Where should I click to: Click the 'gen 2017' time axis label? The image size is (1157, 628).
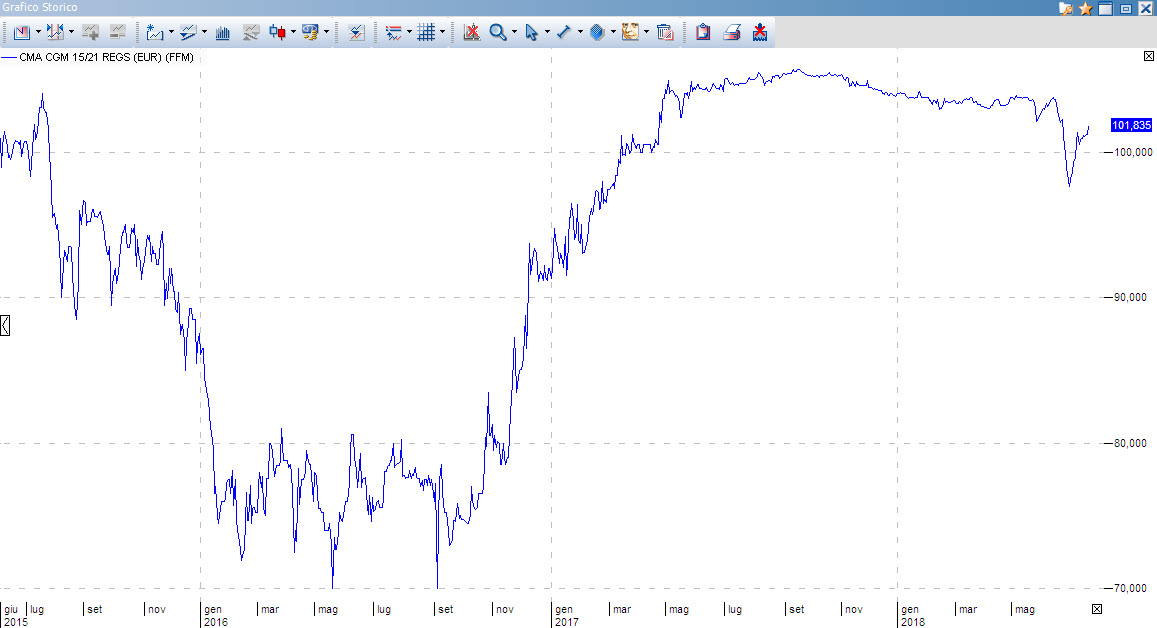click(566, 615)
